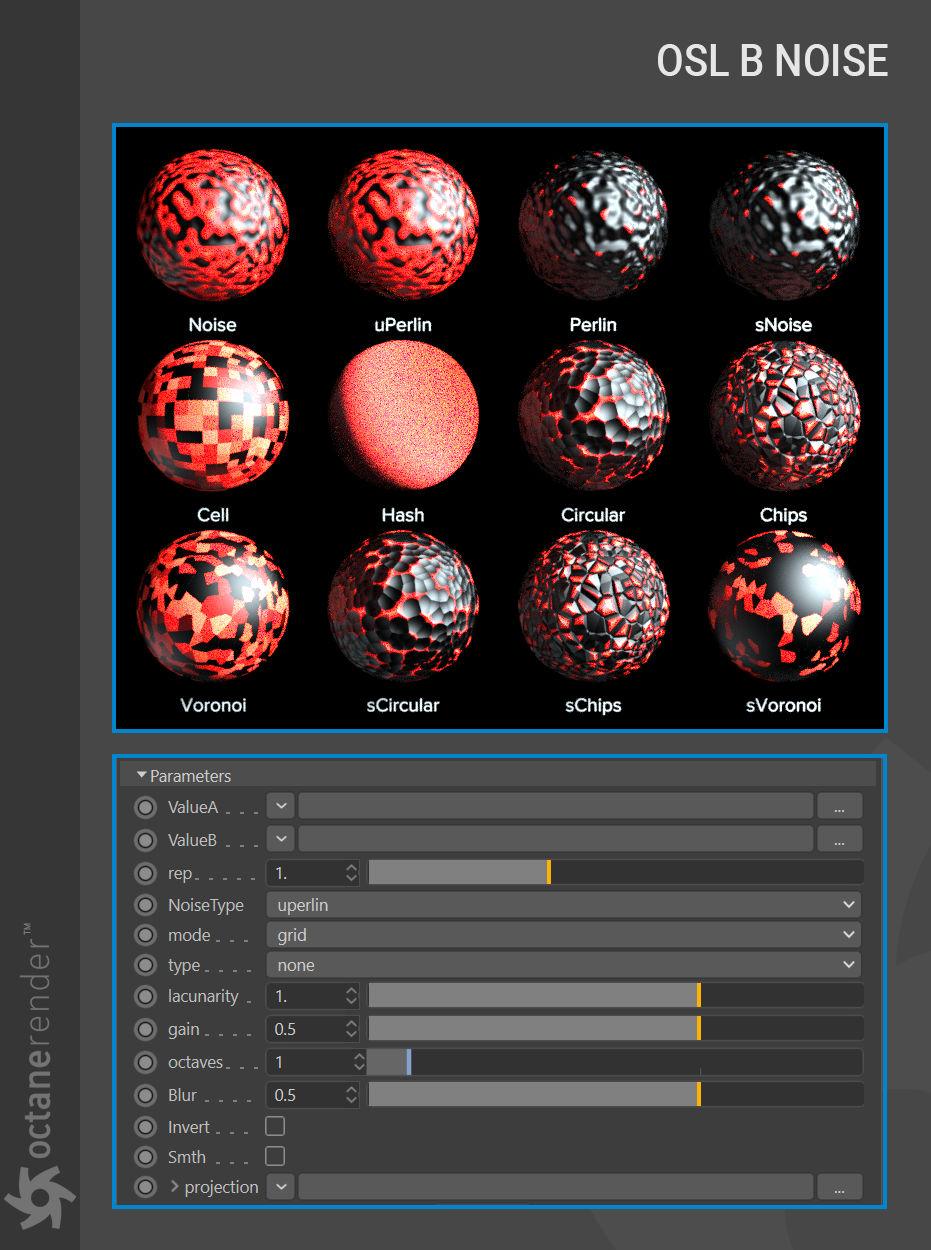This screenshot has height=1250, width=931.
Task: Open the NoiseType uperlin dropdown
Action: (564, 905)
